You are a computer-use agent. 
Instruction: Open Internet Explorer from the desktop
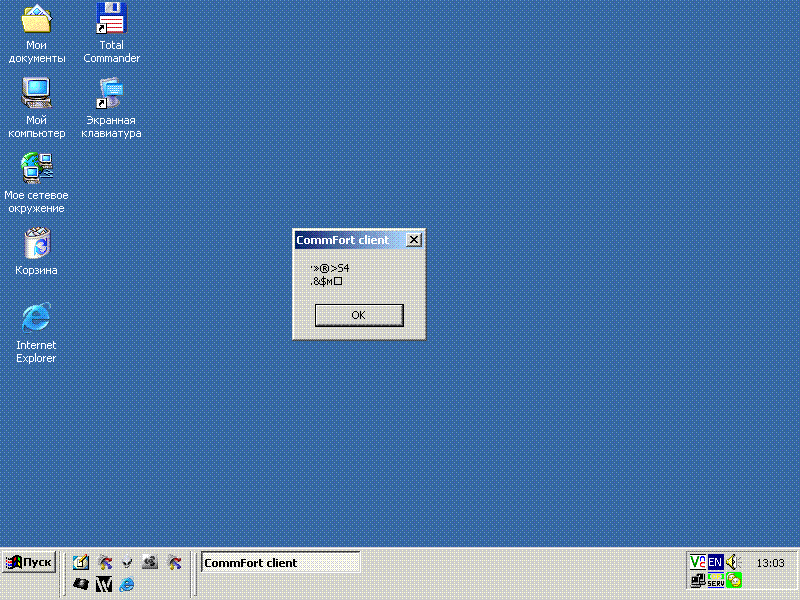point(37,319)
